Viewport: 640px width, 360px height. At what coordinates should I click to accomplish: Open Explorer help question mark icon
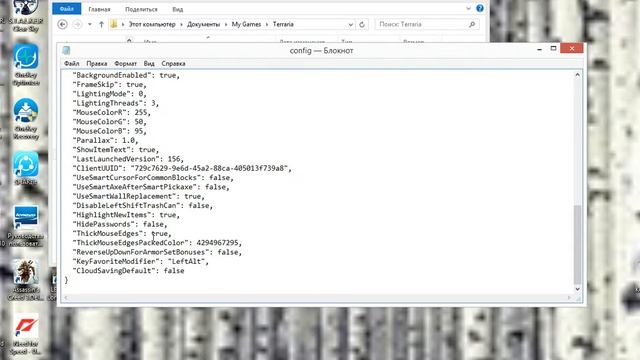(480, 8)
